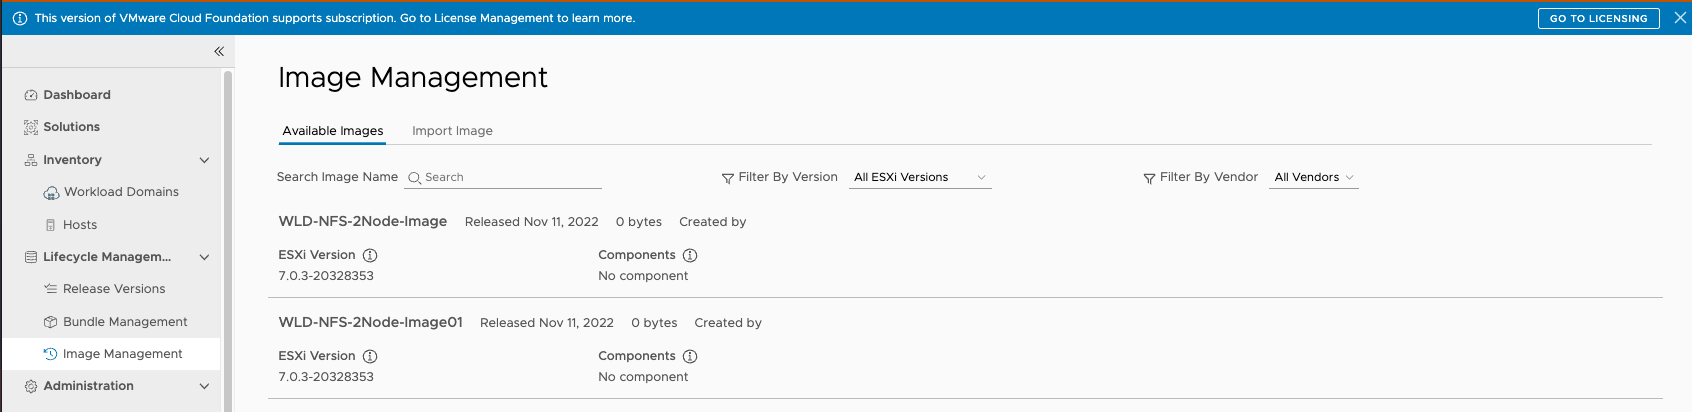Click the search magnifier icon
The height and width of the screenshot is (412, 1692).
pyautogui.click(x=414, y=178)
